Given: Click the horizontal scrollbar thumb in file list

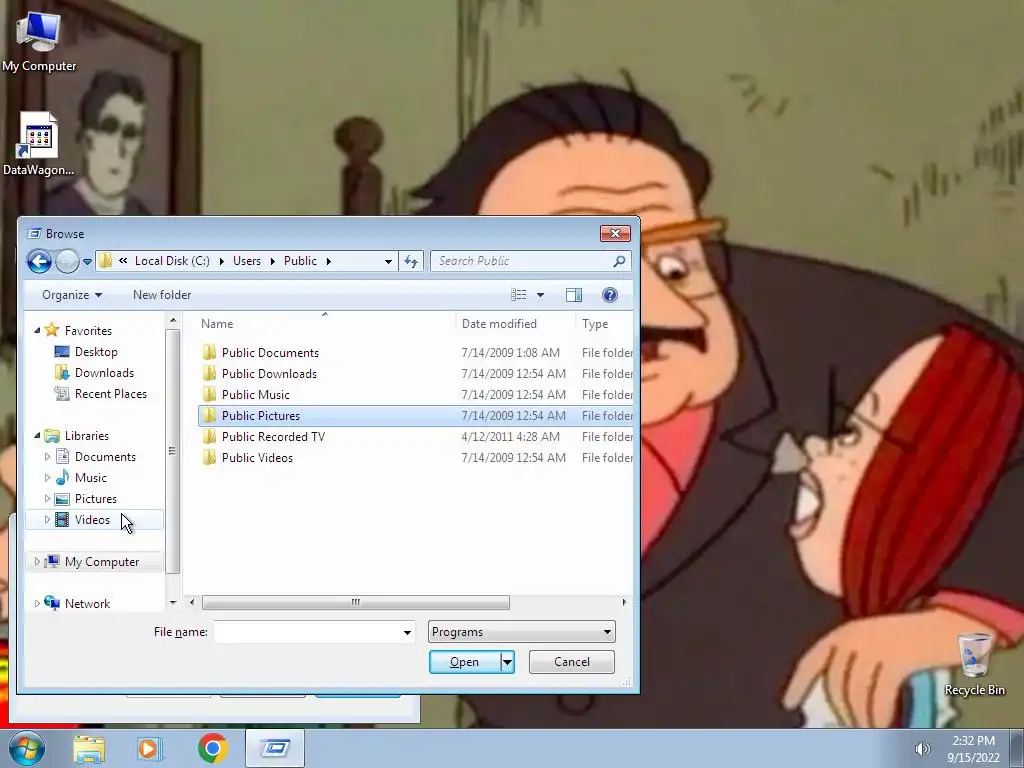Looking at the screenshot, I should tap(355, 602).
